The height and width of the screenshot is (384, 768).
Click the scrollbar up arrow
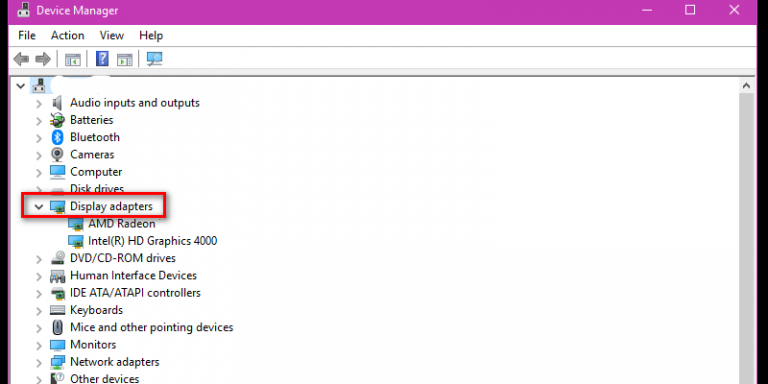746,86
